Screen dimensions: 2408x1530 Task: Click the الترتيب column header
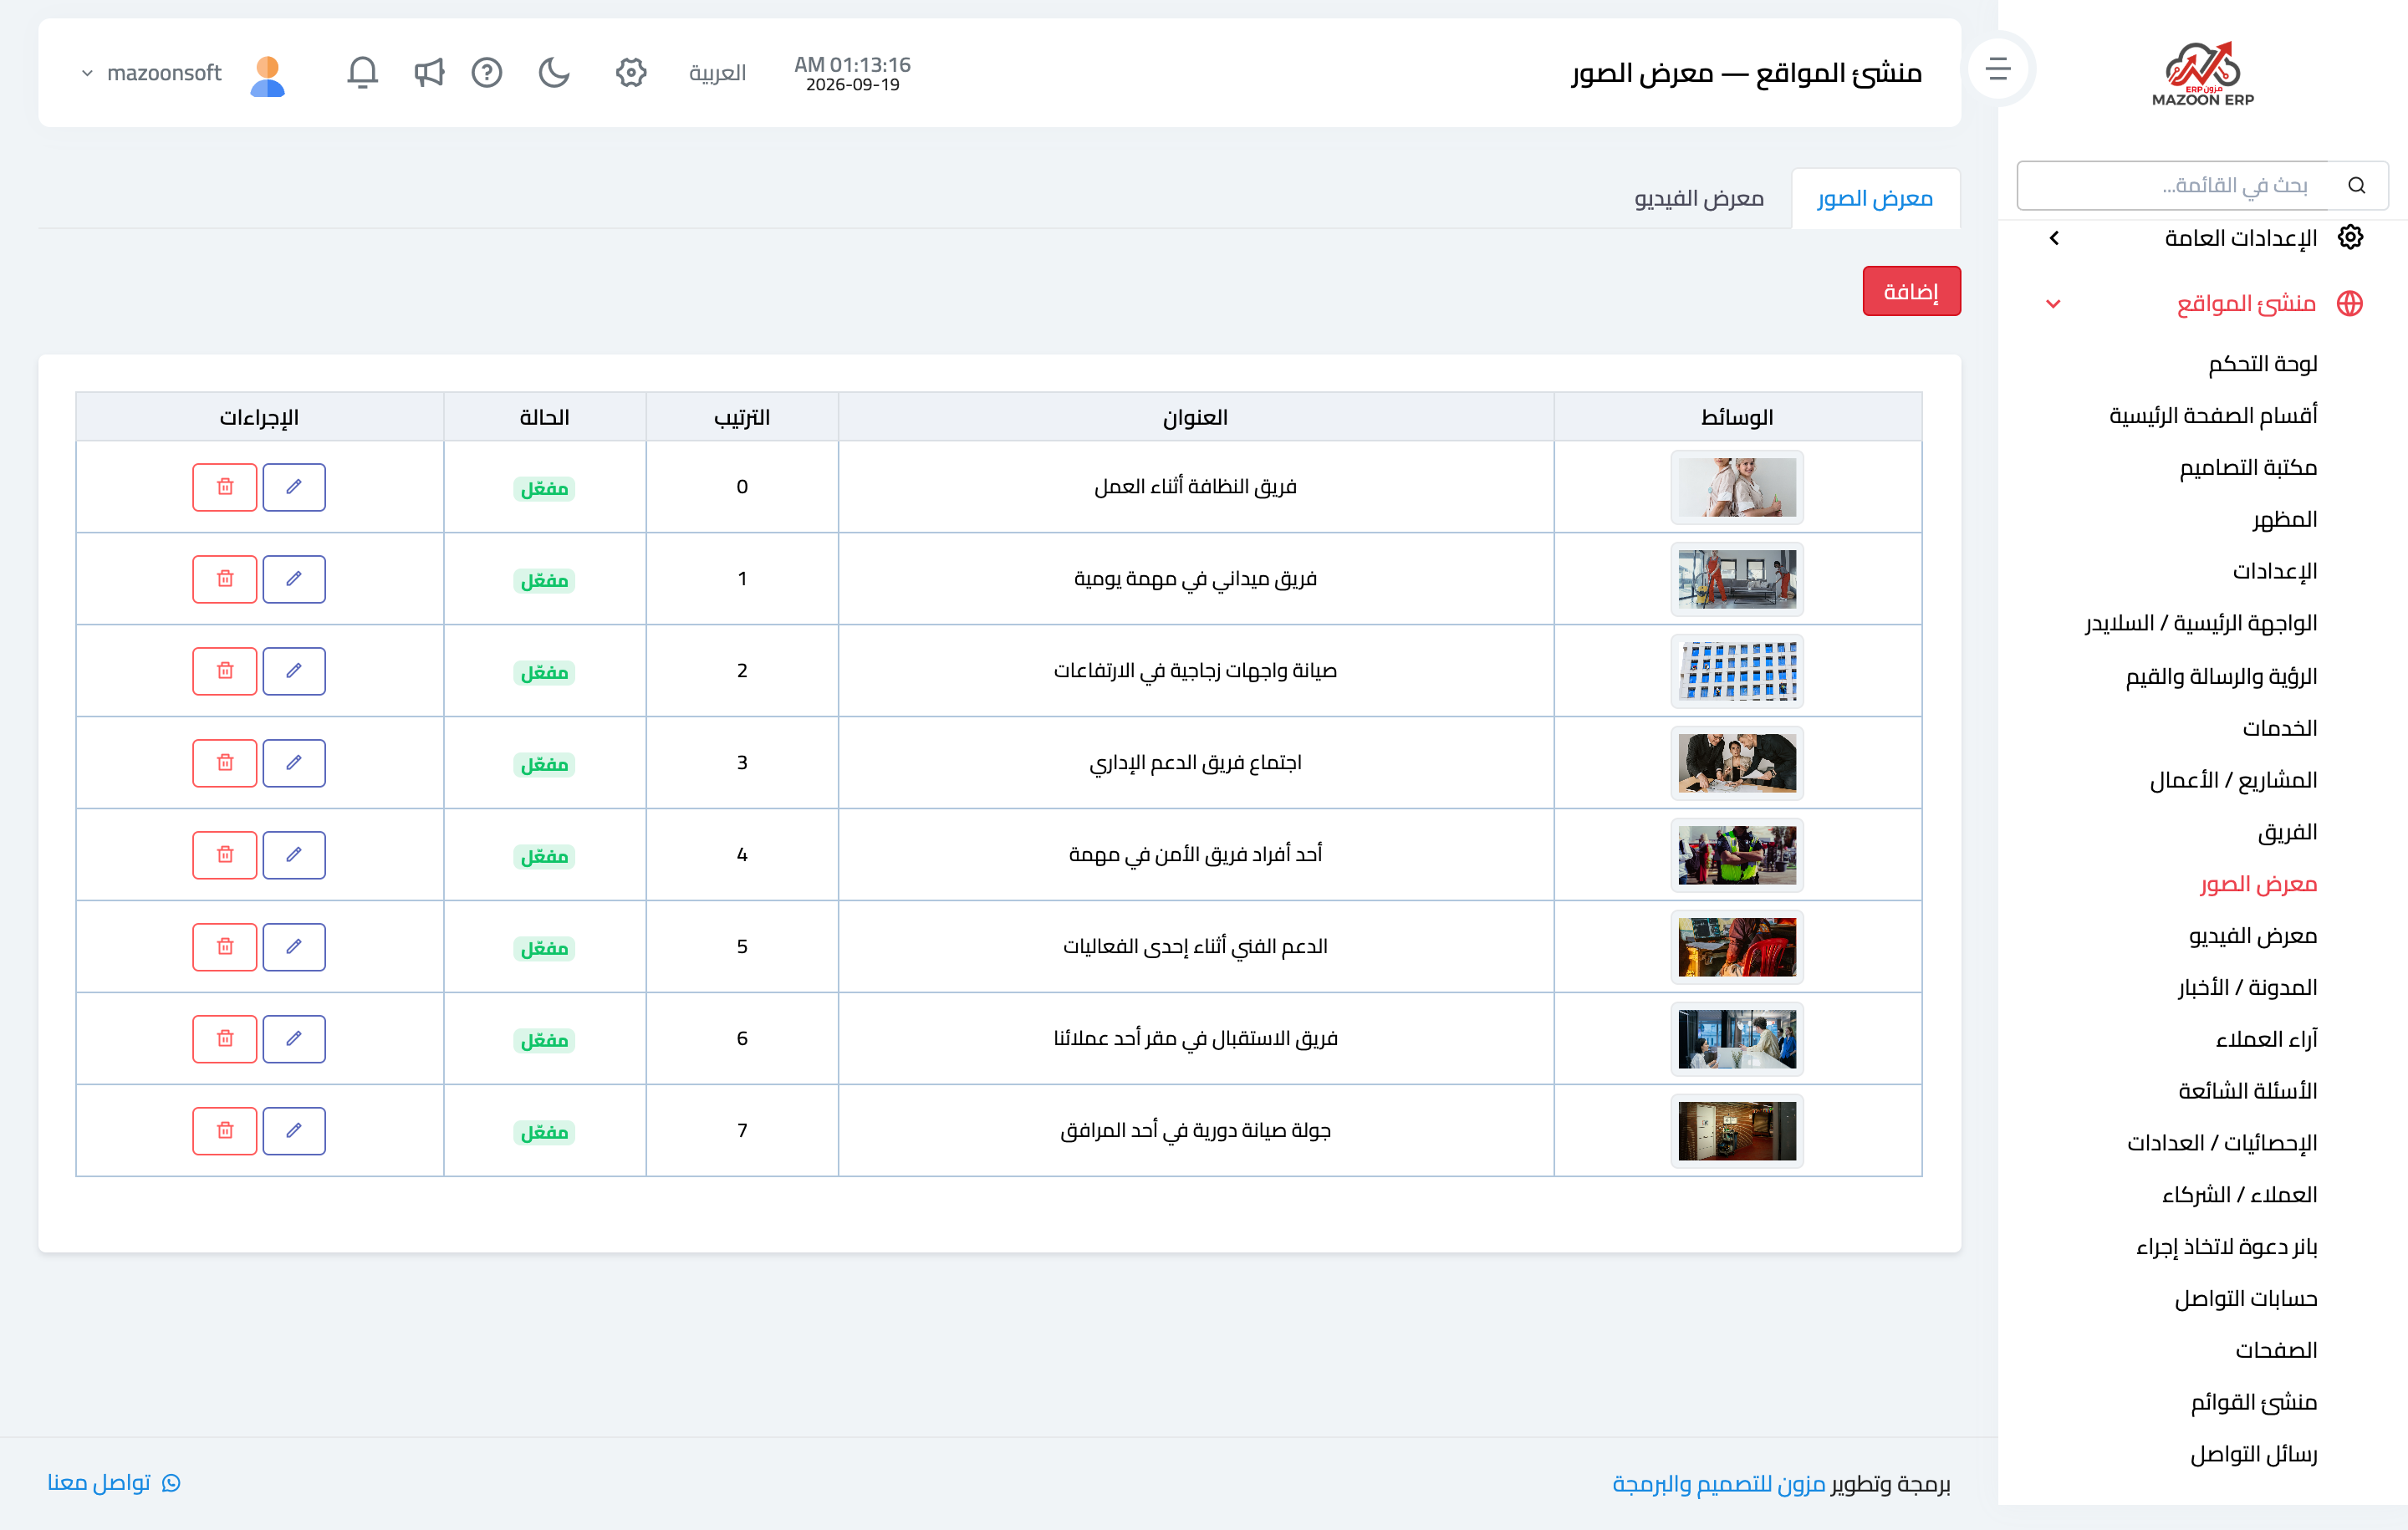(742, 417)
